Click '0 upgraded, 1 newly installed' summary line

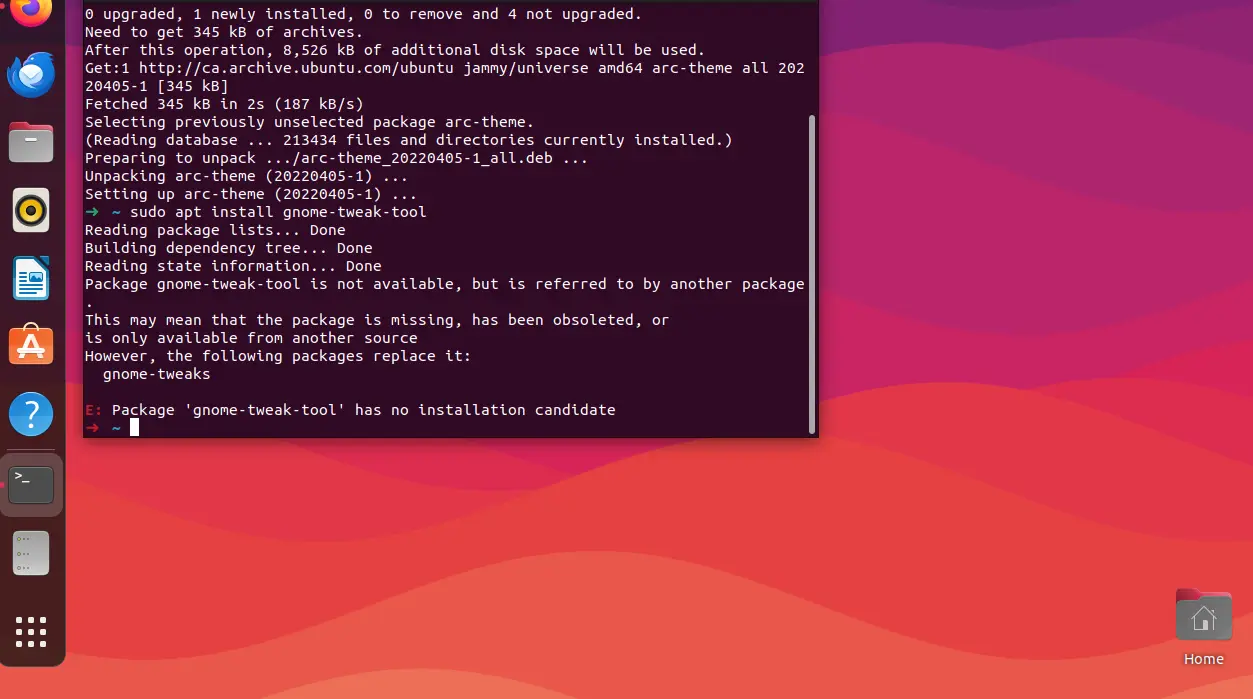tap(364, 14)
